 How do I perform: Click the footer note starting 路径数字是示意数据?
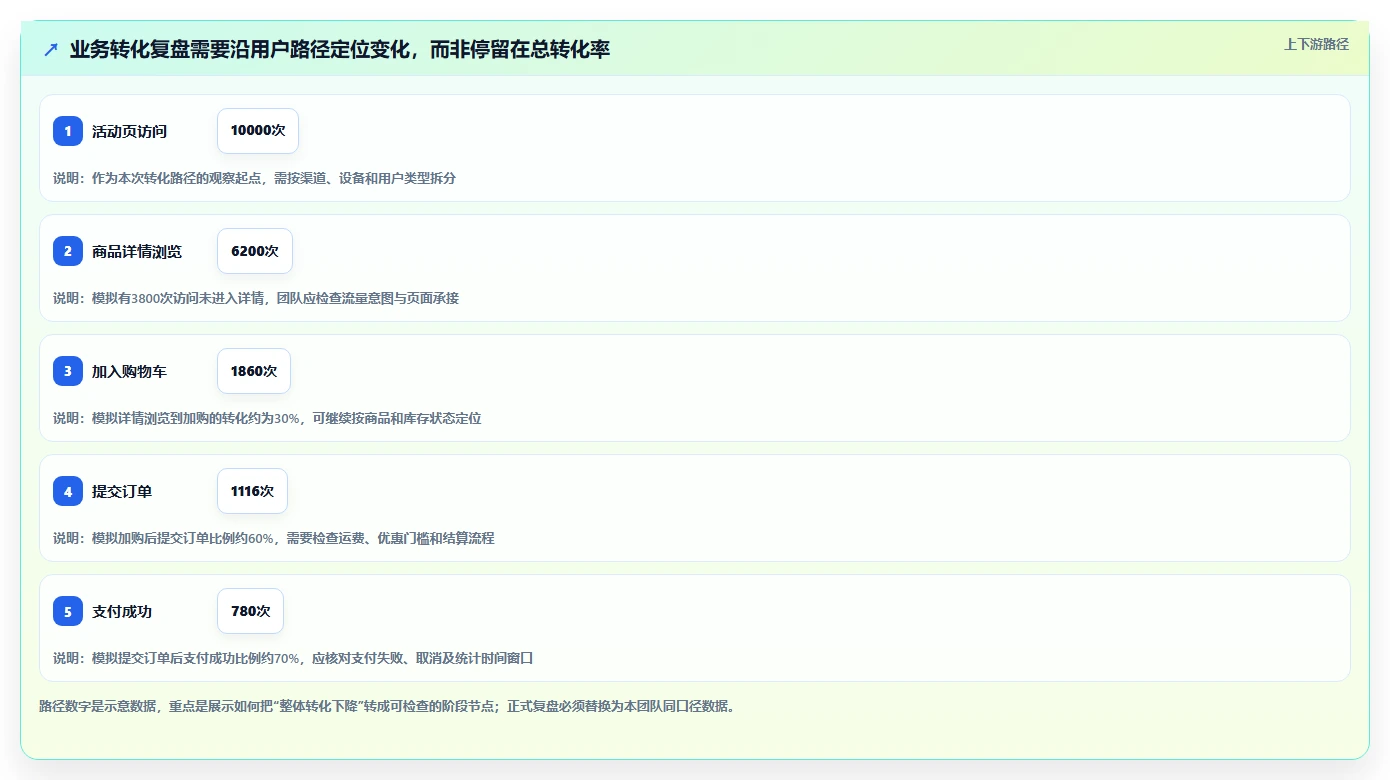[x=390, y=706]
